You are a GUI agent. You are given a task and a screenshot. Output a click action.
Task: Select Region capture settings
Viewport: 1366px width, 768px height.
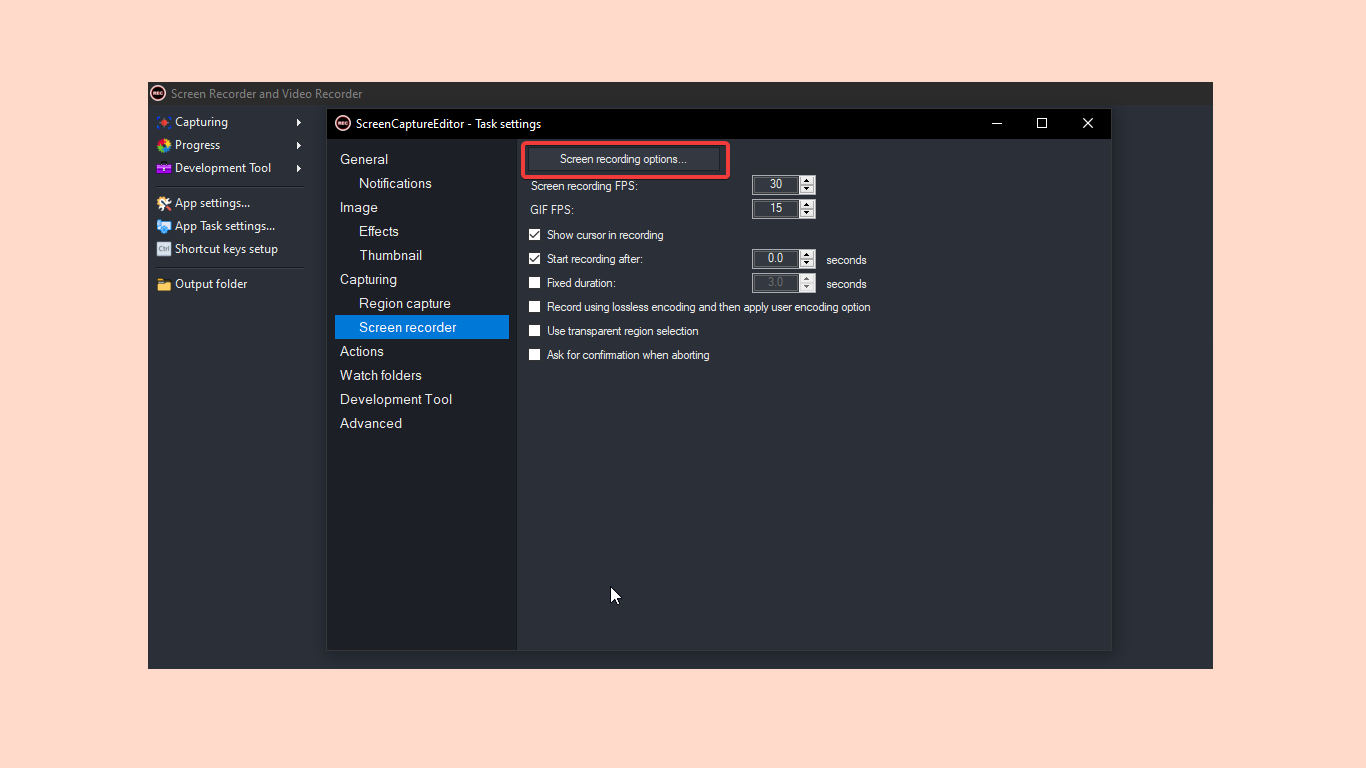tap(405, 303)
